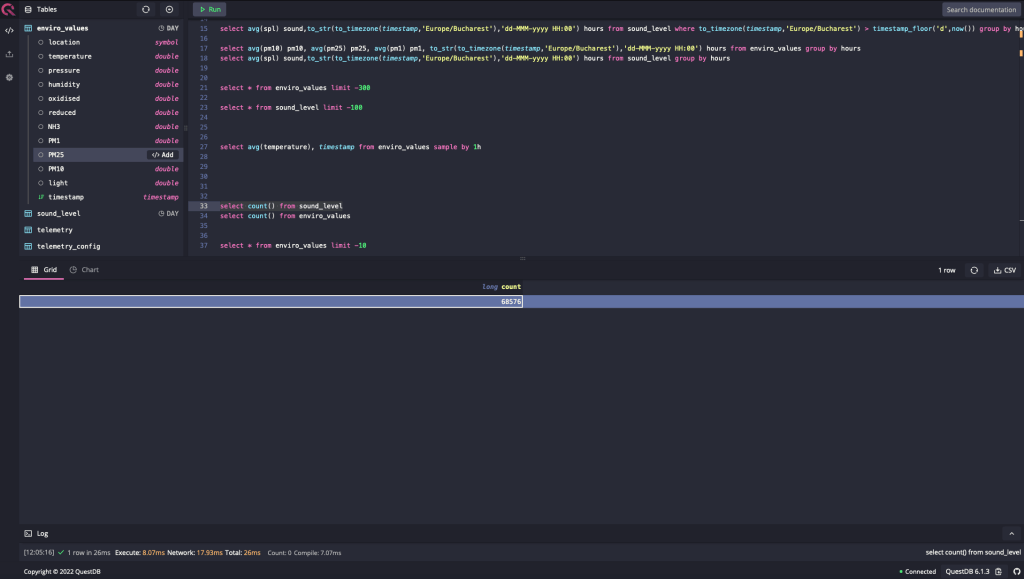1024x579 pixels.
Task: Select the 68576 count result cell
Action: 271,301
